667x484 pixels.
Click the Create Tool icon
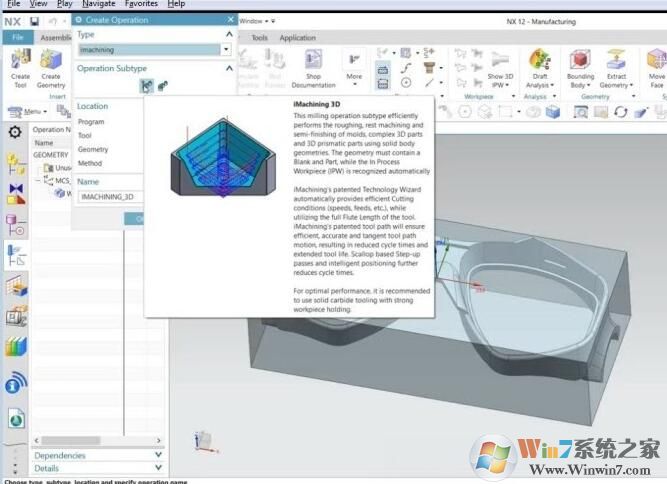tap(20, 65)
